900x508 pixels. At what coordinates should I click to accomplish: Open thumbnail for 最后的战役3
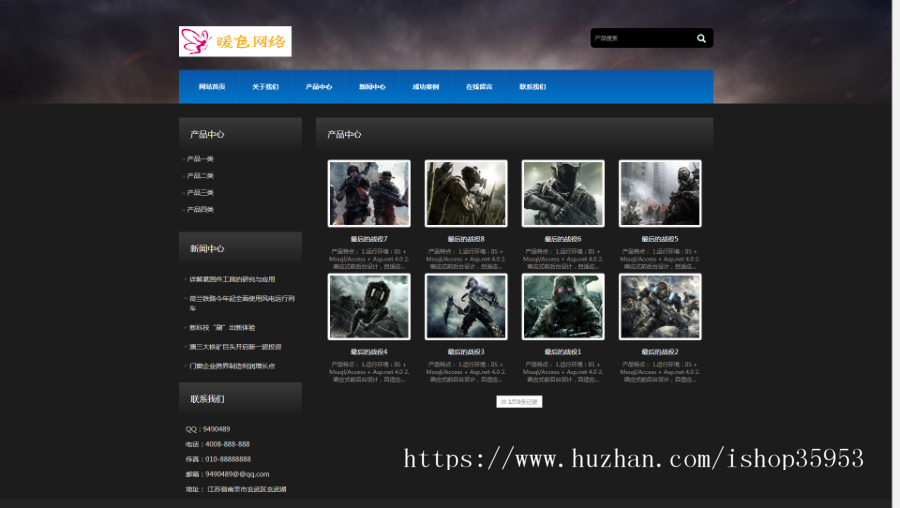pos(466,307)
